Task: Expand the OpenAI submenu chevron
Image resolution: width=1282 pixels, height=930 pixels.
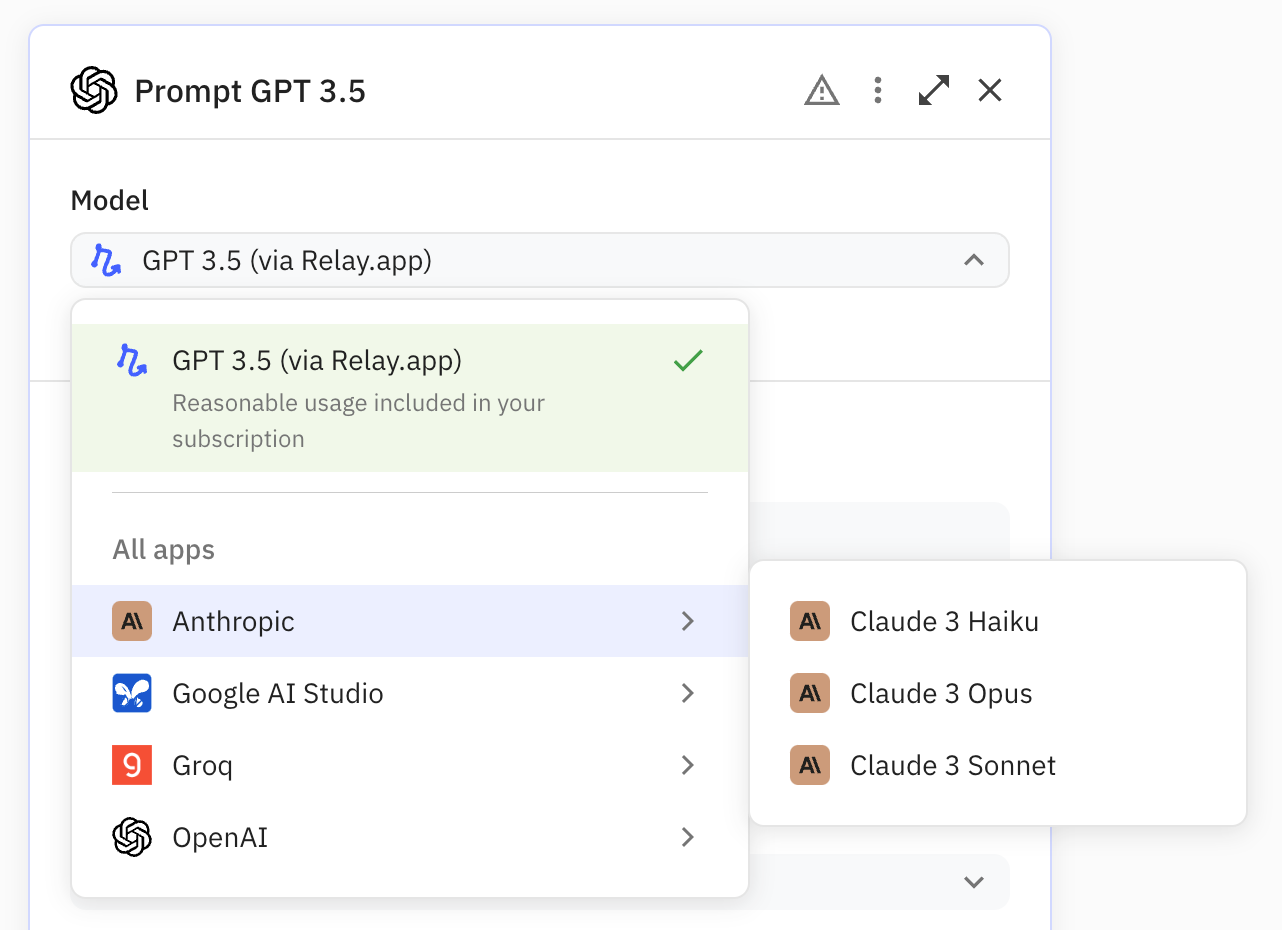Action: 687,837
